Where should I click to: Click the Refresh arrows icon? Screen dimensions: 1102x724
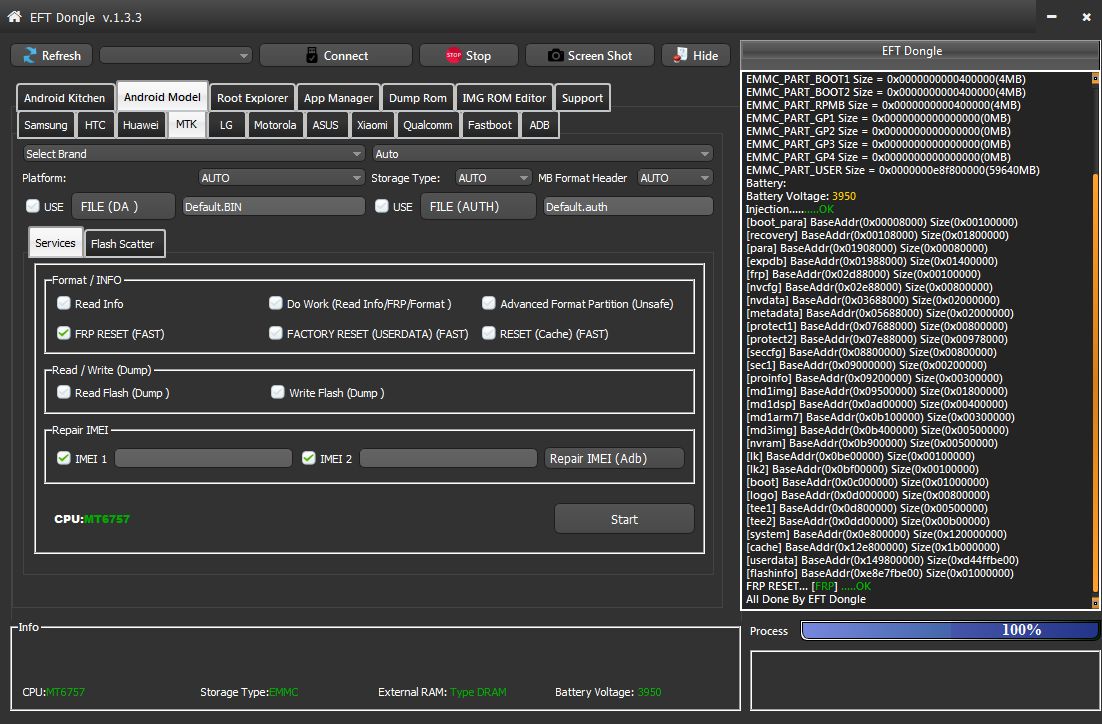tap(30, 56)
